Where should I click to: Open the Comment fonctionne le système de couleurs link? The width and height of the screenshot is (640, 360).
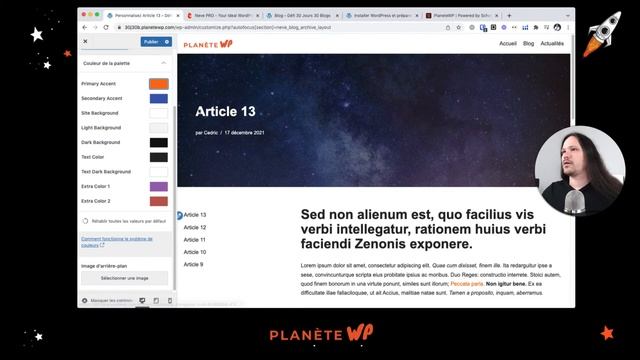tap(117, 242)
